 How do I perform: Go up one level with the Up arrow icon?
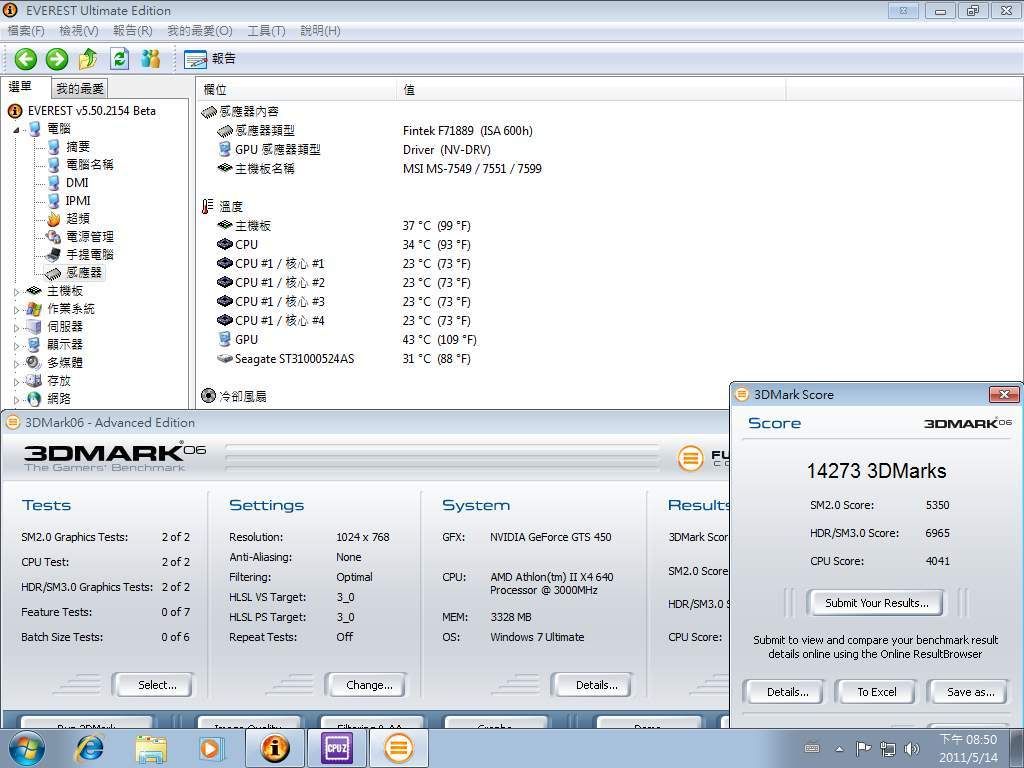(88, 59)
